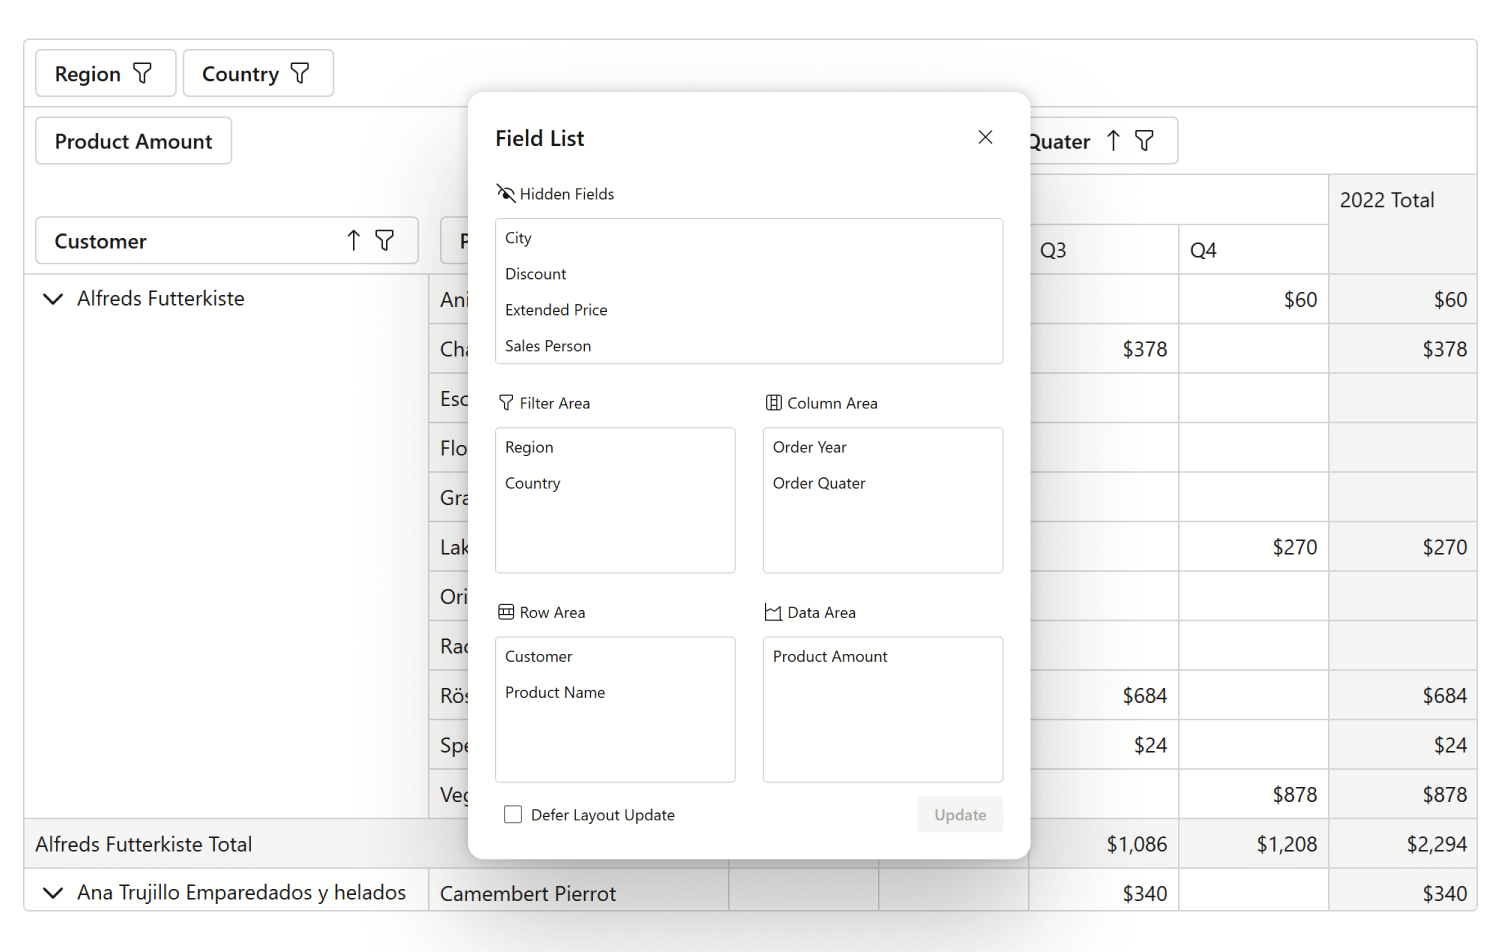Image resolution: width=1500 pixels, height=952 pixels.
Task: Toggle Defer Layout Update checkbox
Action: [x=513, y=814]
